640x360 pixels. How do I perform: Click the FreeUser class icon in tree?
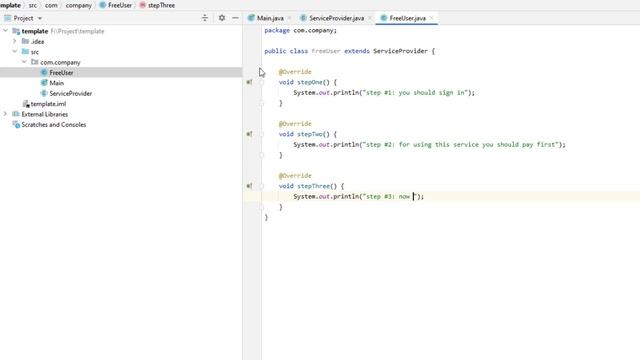[44, 72]
